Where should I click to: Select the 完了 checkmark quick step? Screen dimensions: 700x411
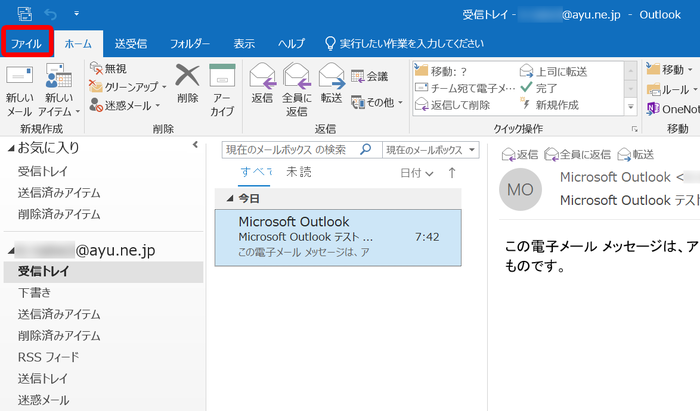pos(539,88)
